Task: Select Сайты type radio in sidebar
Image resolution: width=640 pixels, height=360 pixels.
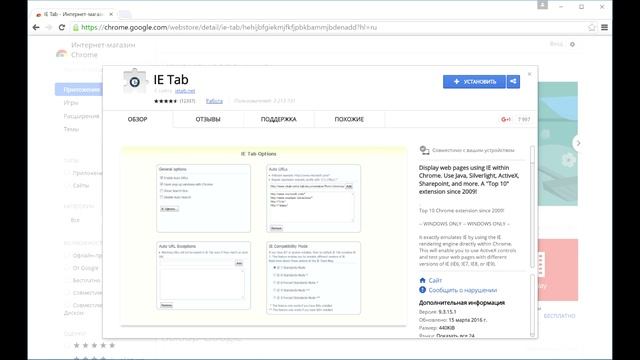Action: (x=67, y=186)
